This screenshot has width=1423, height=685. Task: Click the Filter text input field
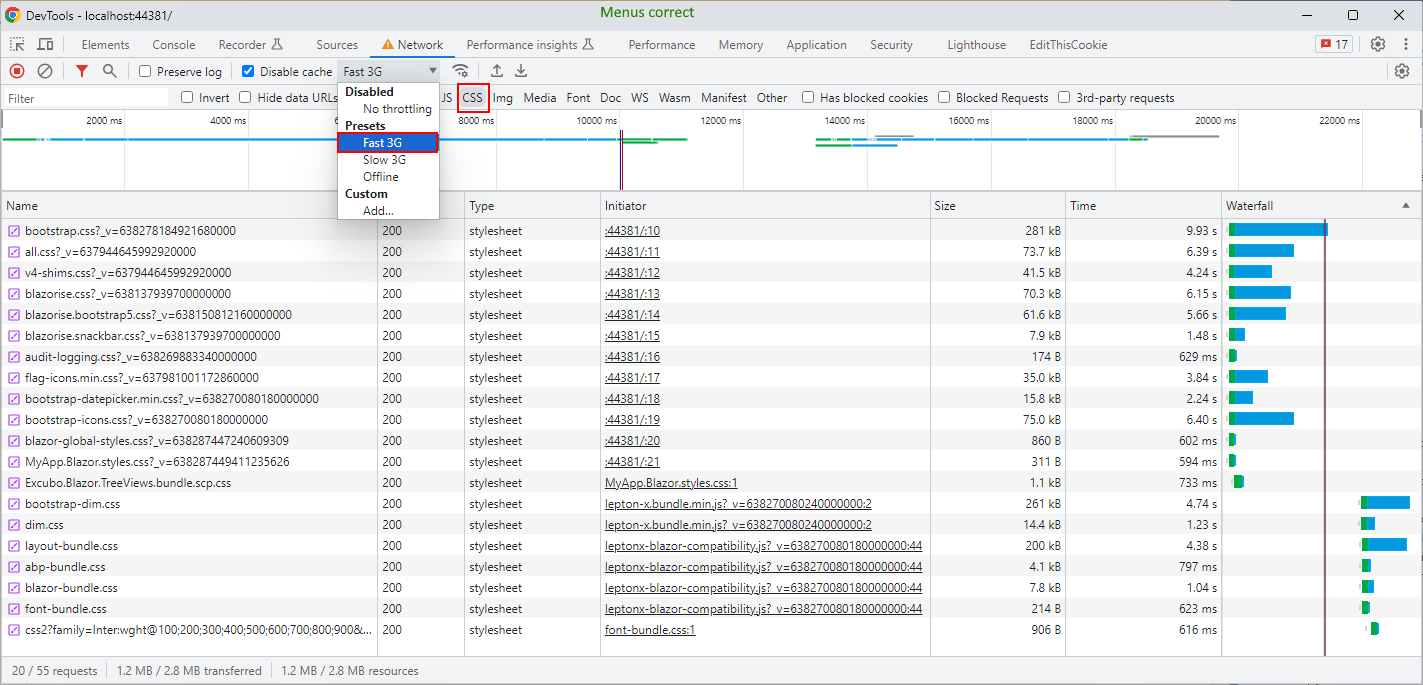point(85,98)
